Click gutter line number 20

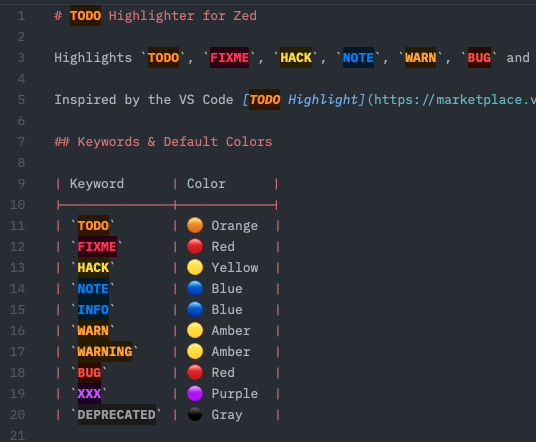coord(17,415)
